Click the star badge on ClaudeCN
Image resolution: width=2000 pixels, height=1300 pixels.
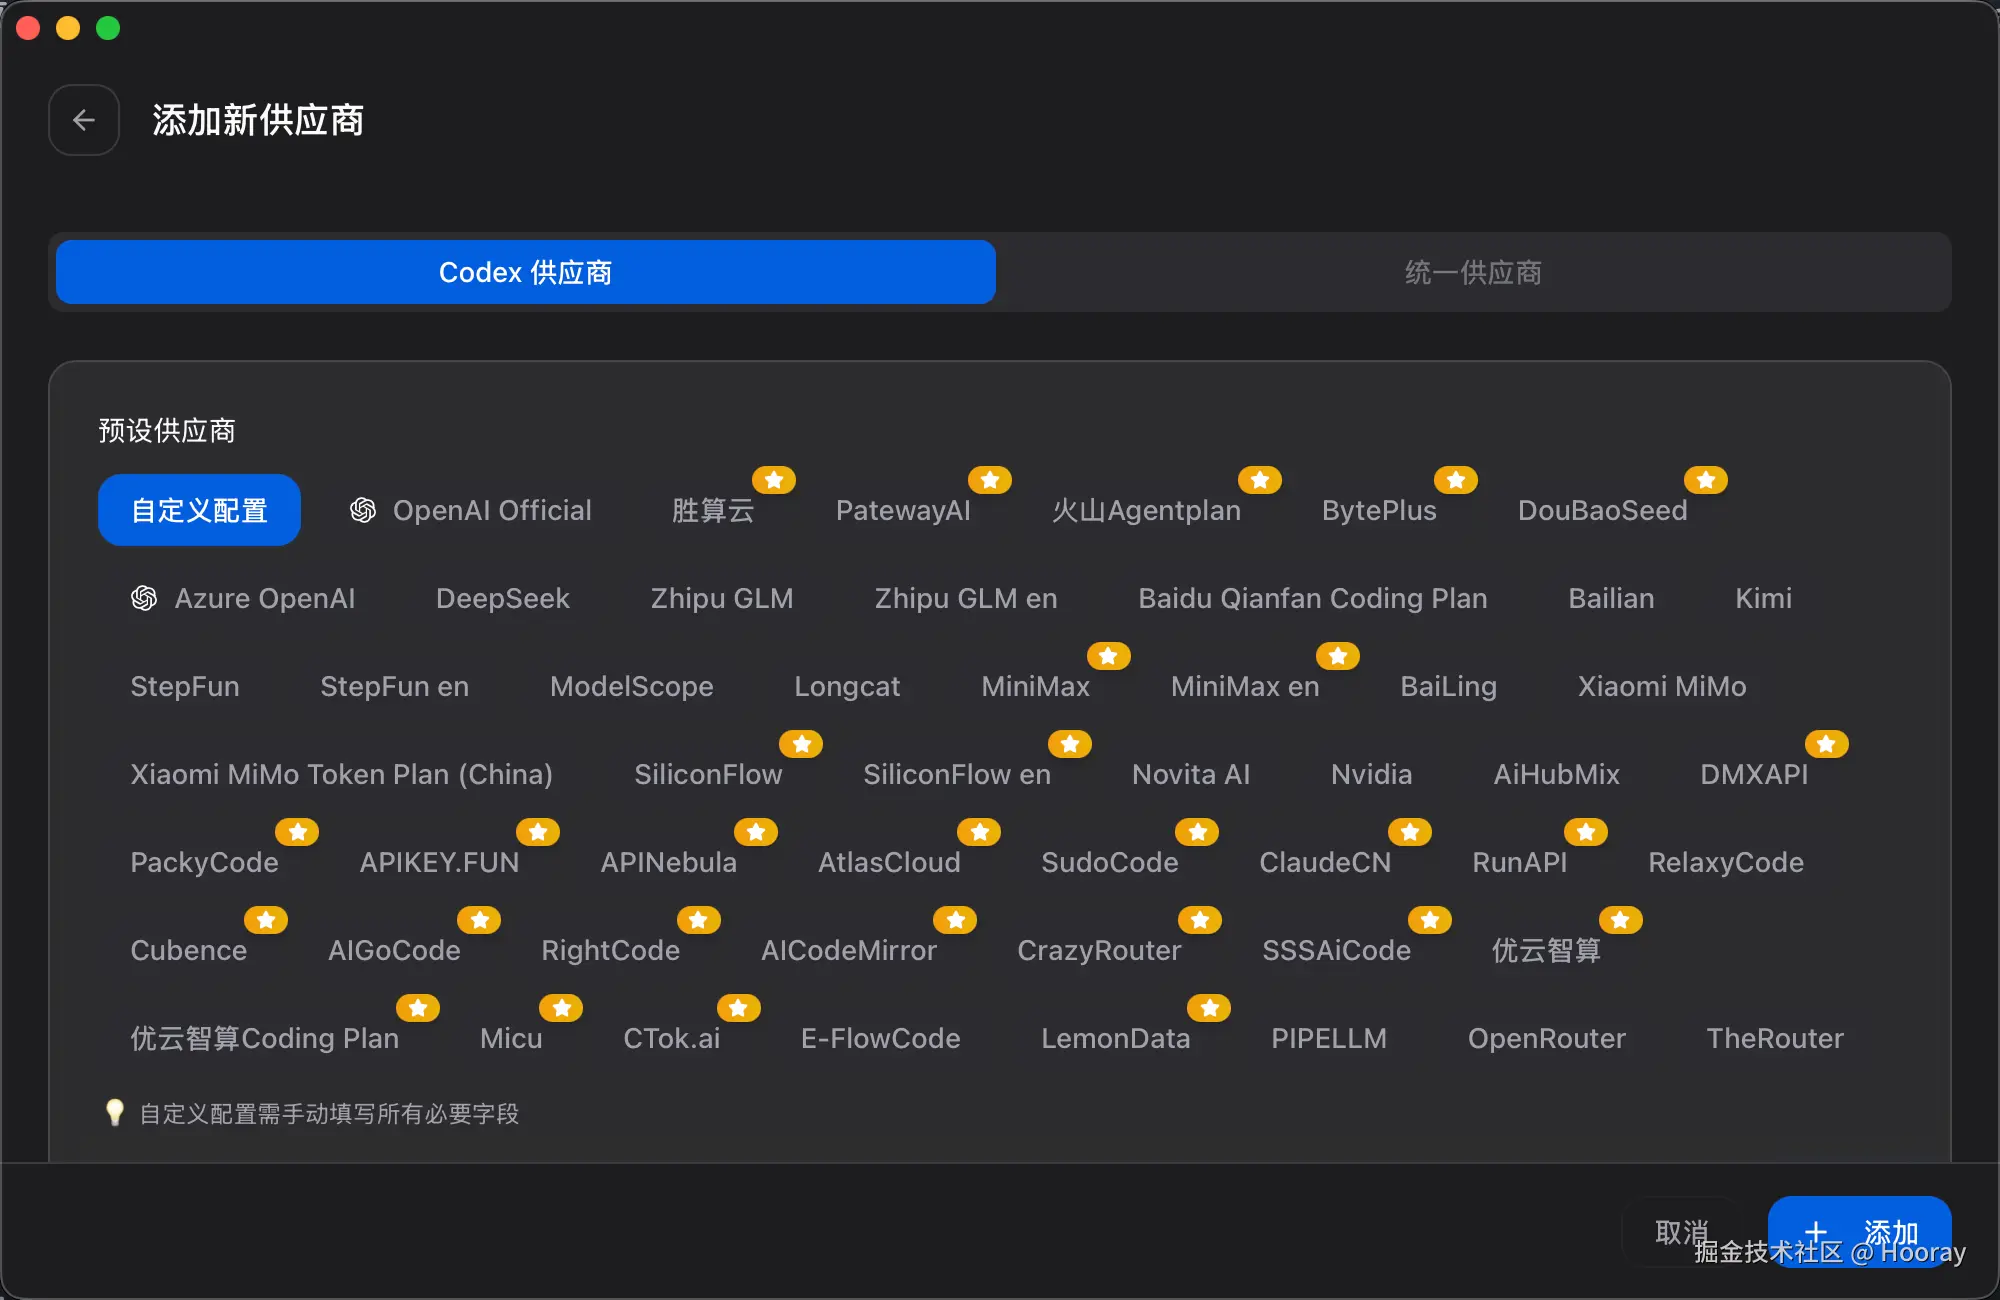1410,832
